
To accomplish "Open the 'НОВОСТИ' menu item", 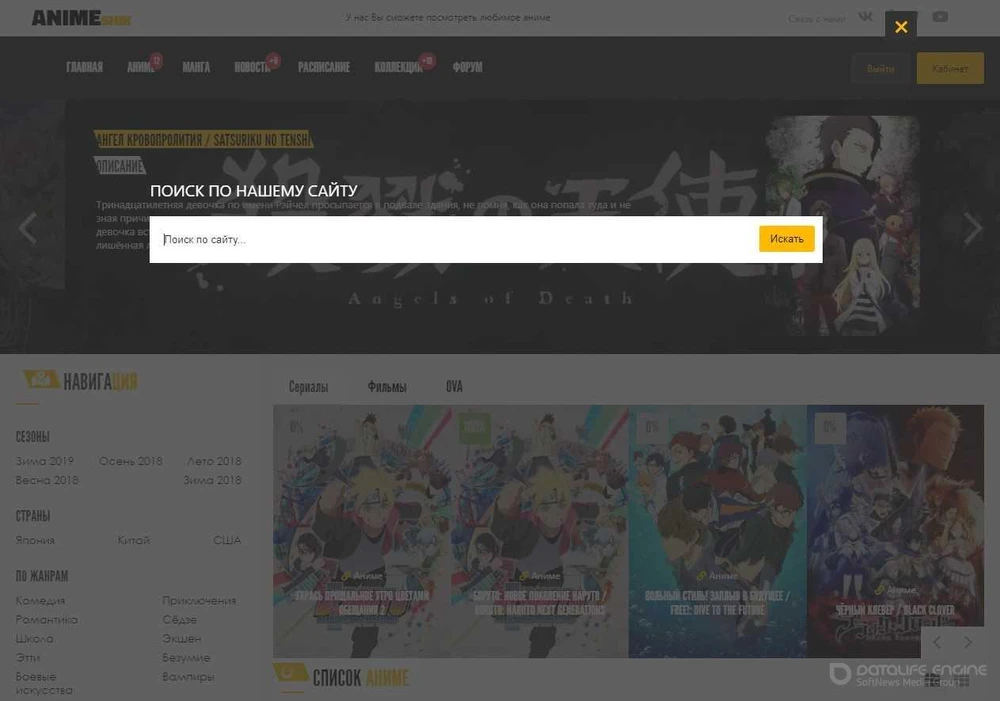I will click(253, 67).
